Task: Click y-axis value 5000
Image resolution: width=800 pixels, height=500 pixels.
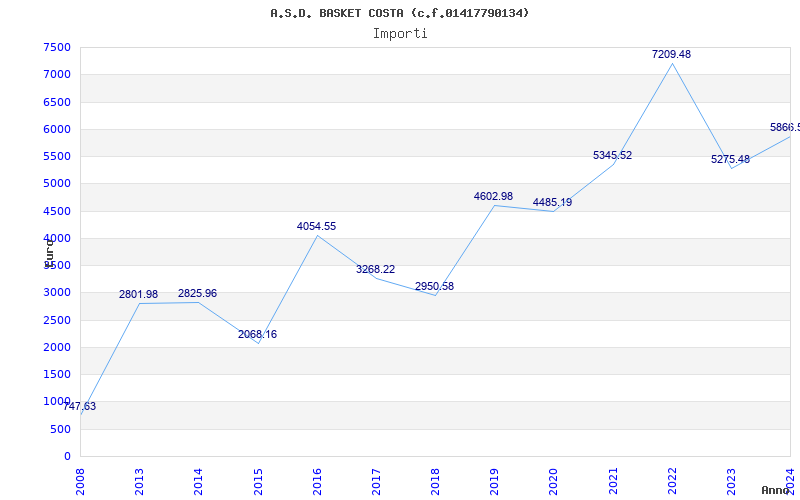Action: 57,183
